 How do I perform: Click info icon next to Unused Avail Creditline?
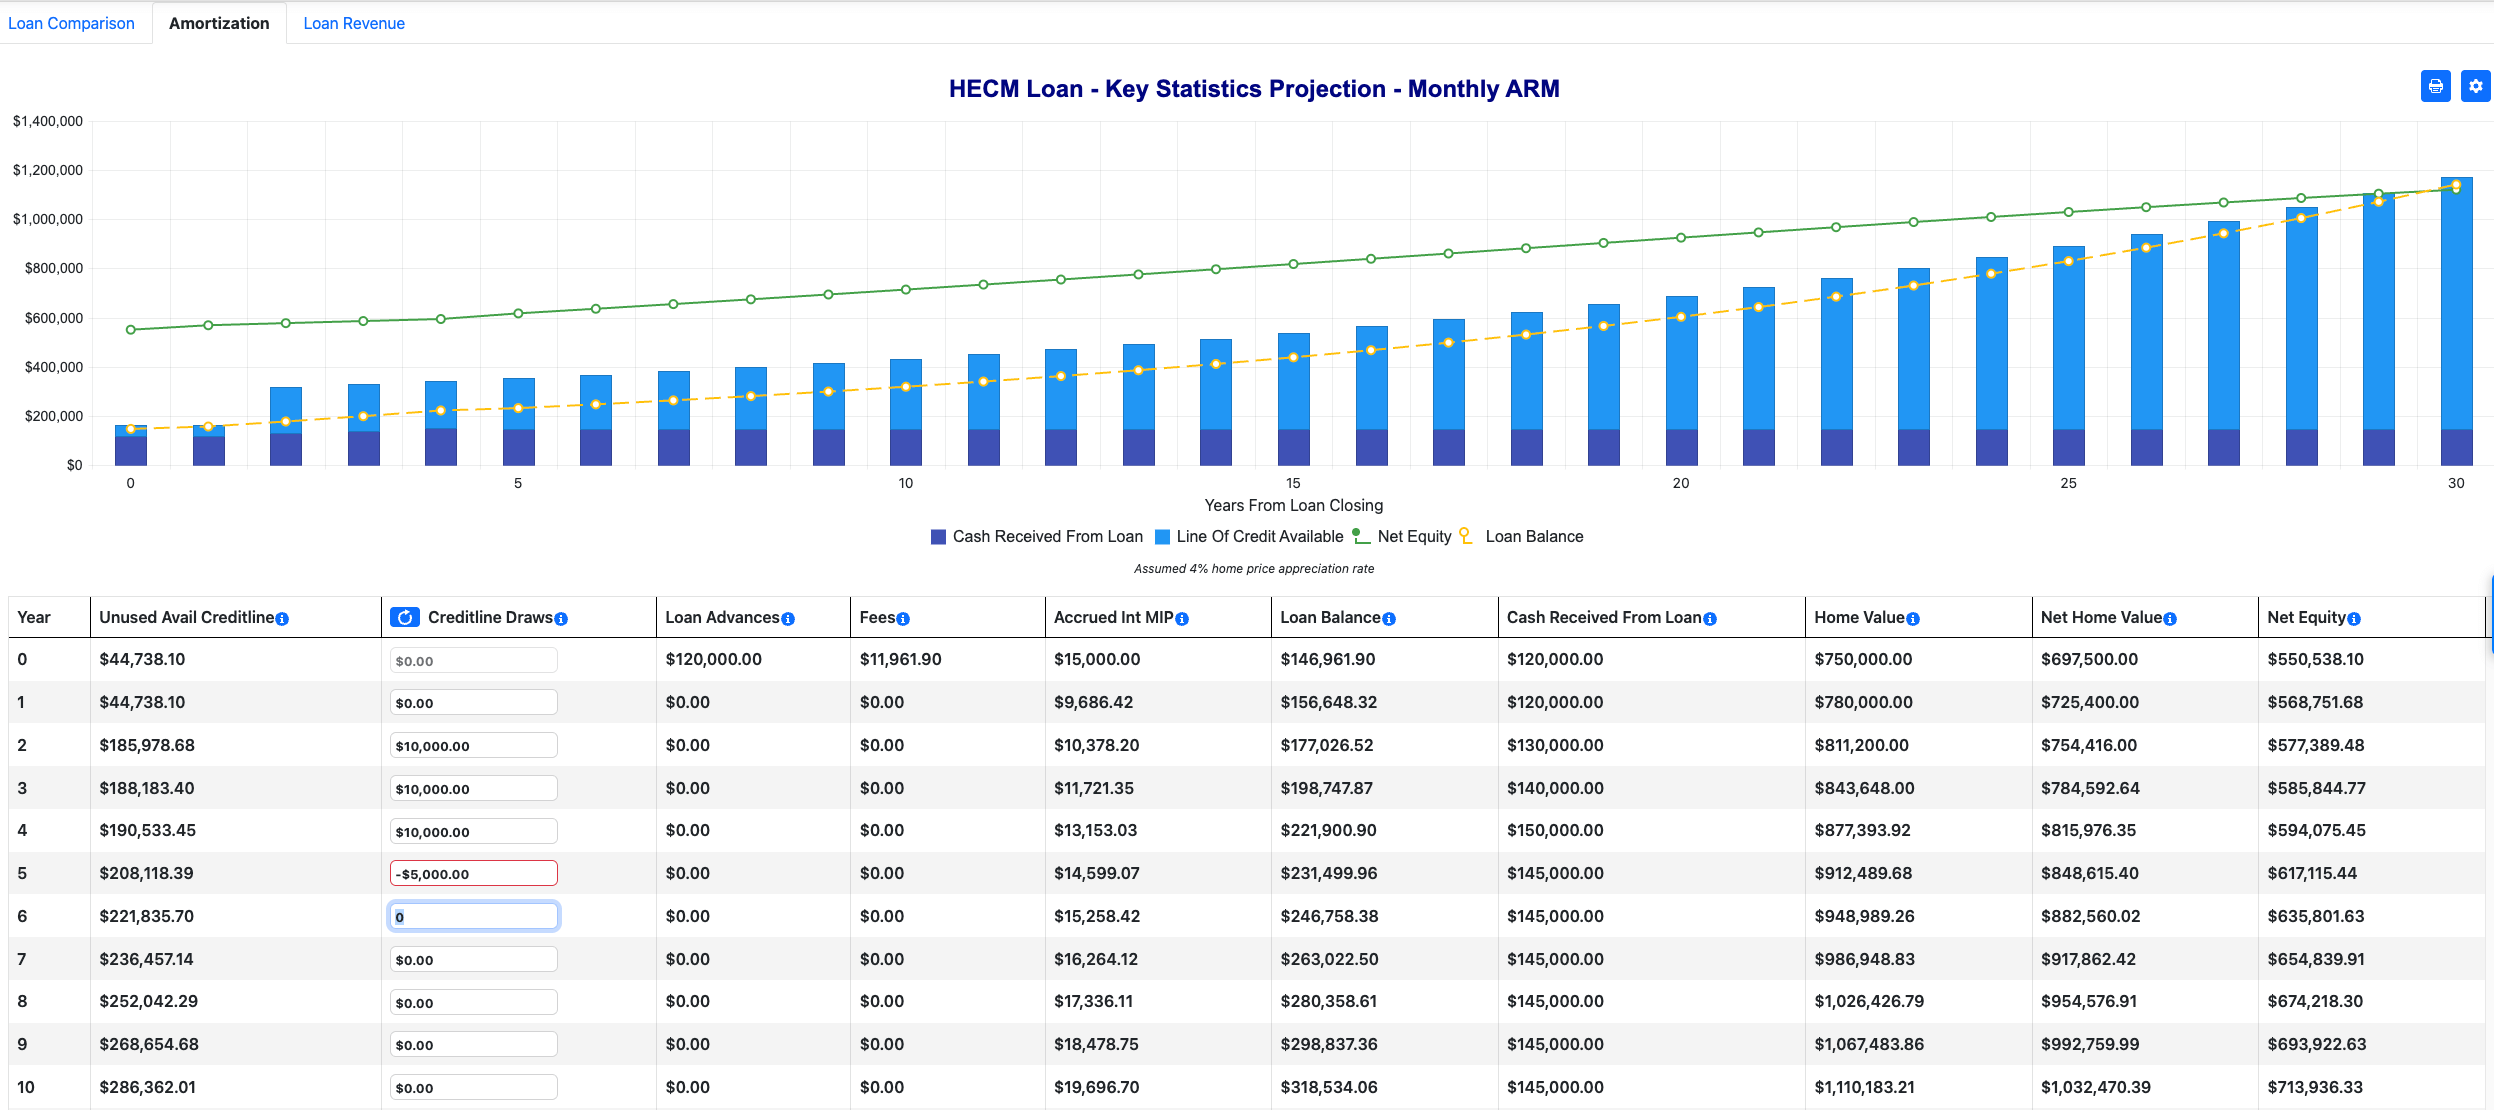pos(282,619)
